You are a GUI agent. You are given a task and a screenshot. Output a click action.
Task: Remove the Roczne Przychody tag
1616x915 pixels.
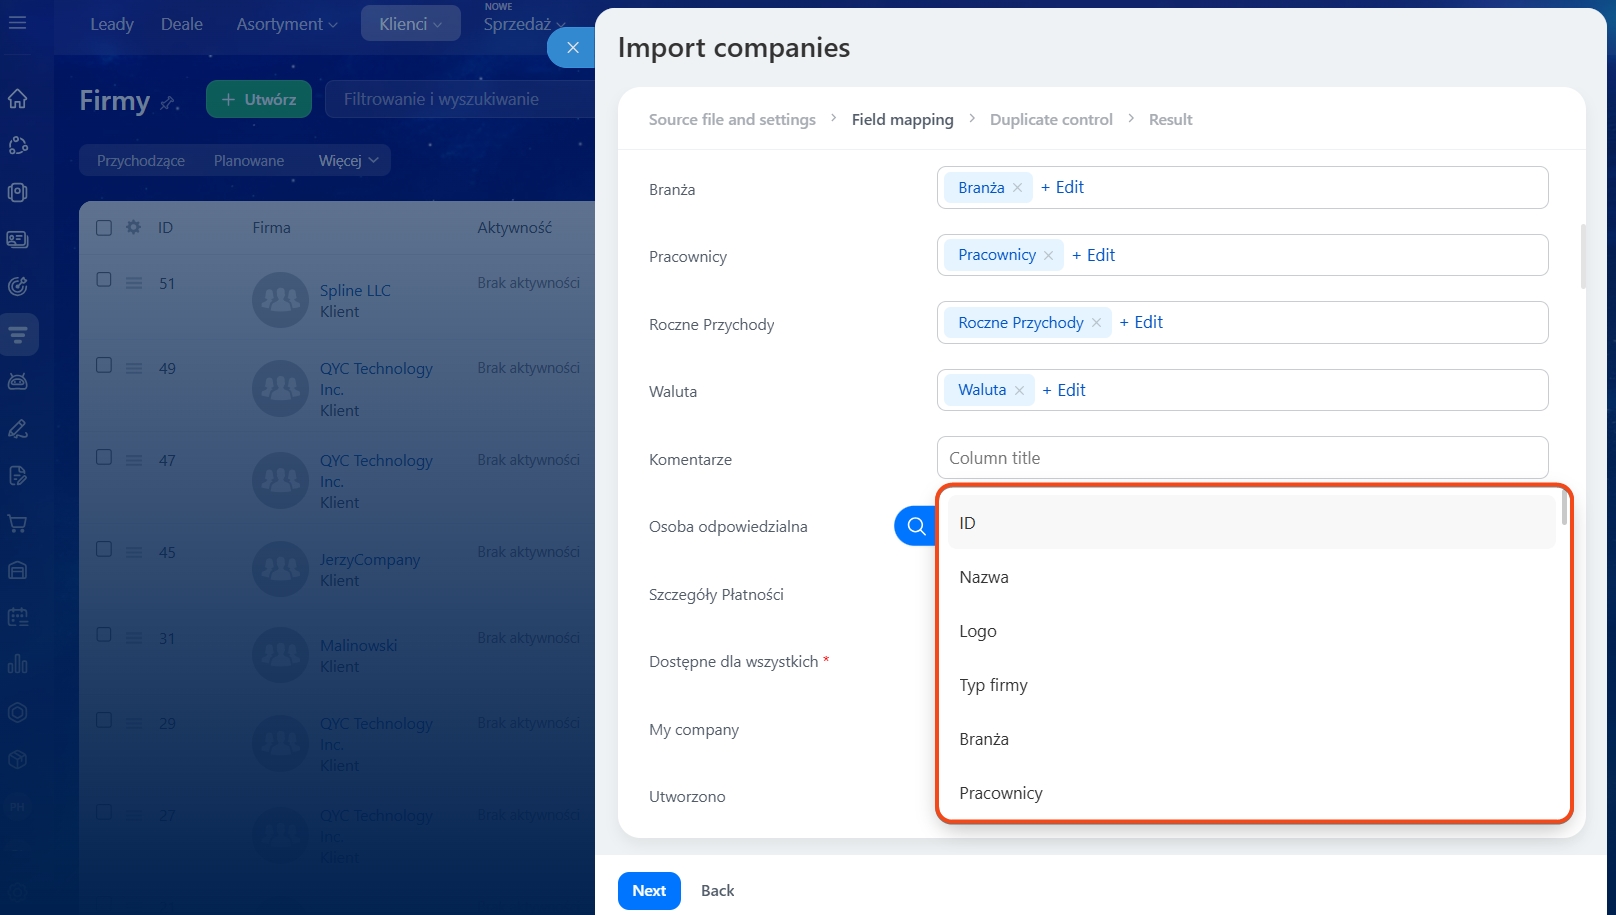[x=1096, y=323]
